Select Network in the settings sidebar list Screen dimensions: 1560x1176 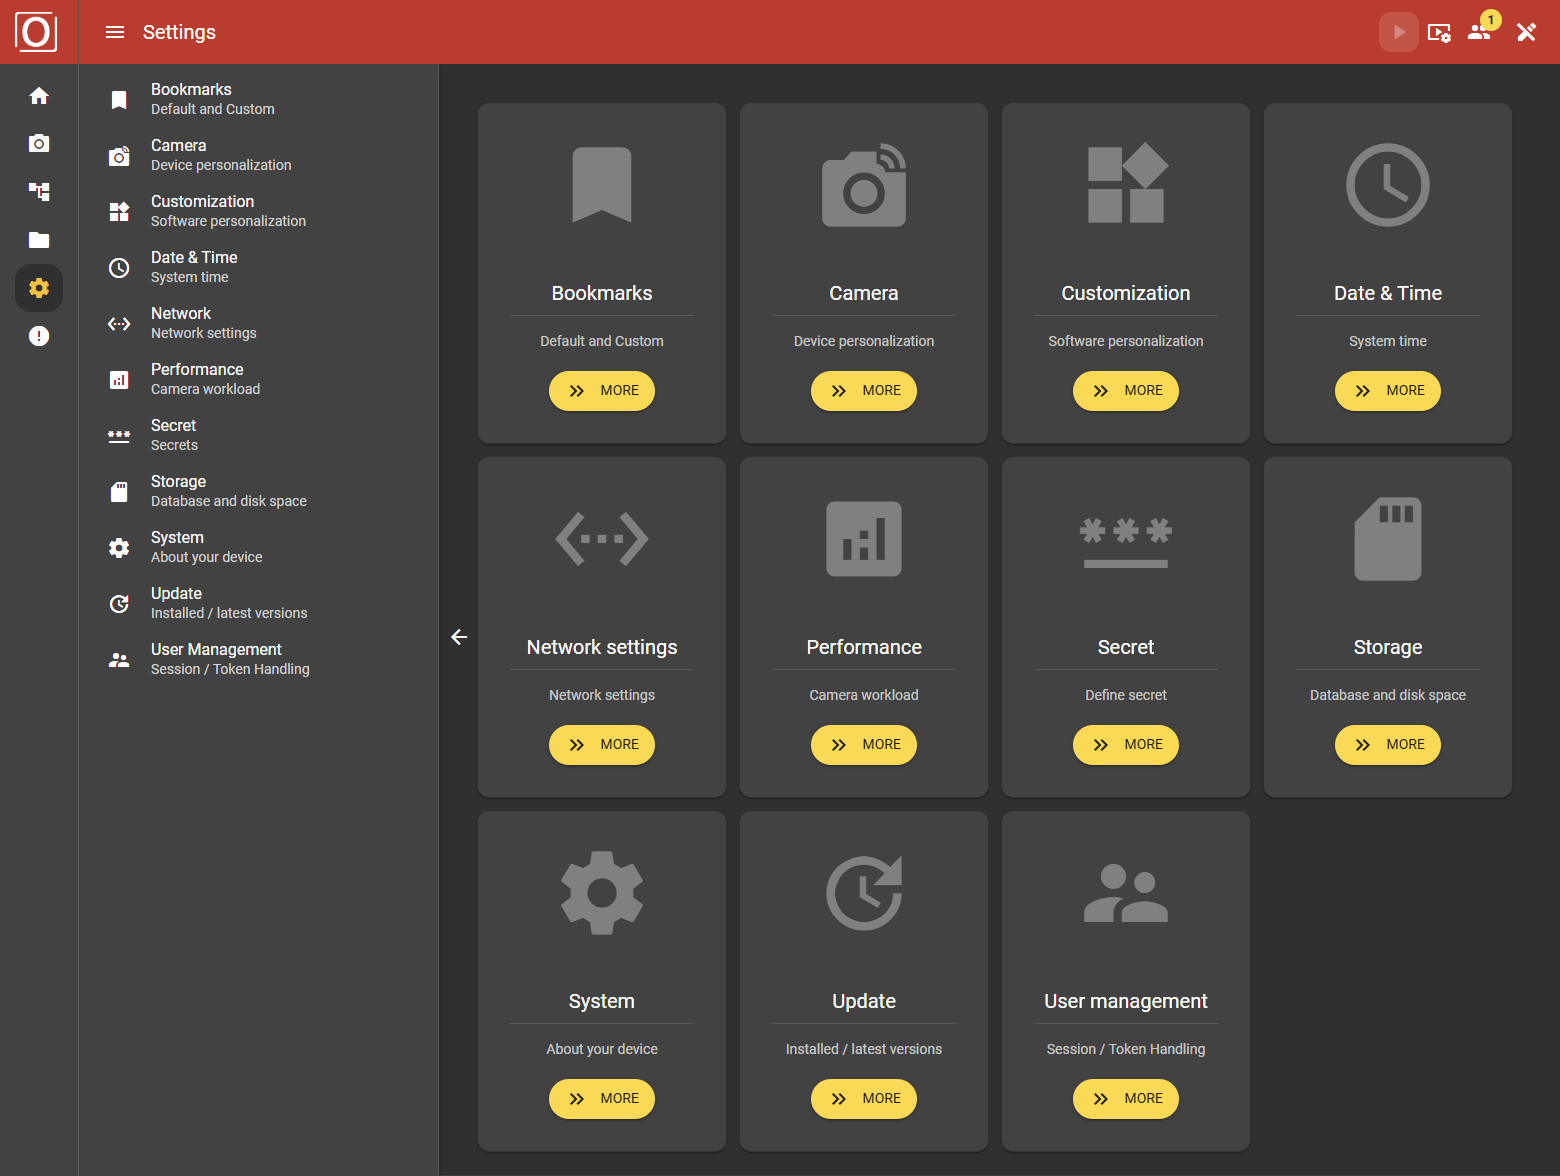coord(203,322)
